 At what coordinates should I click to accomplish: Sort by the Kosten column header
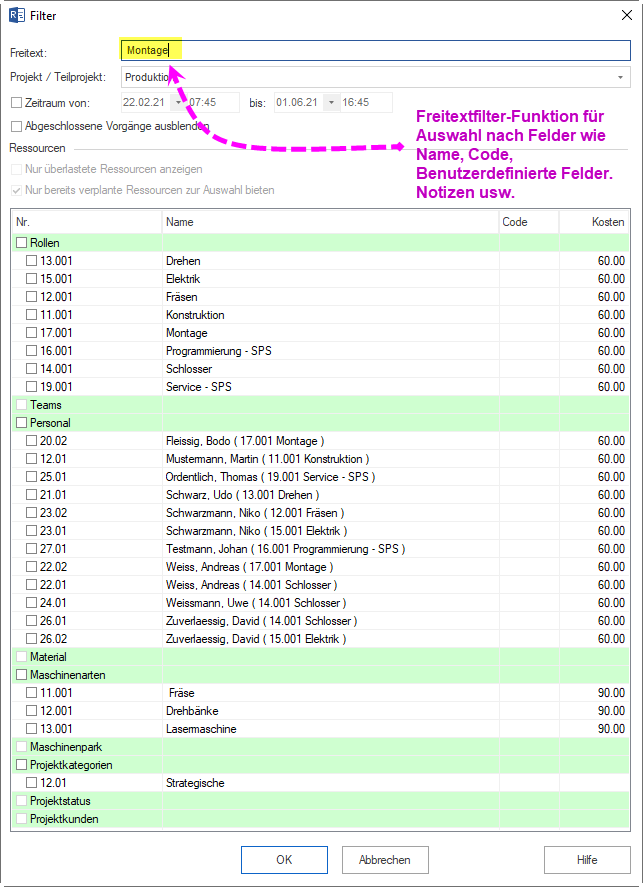(x=594, y=222)
